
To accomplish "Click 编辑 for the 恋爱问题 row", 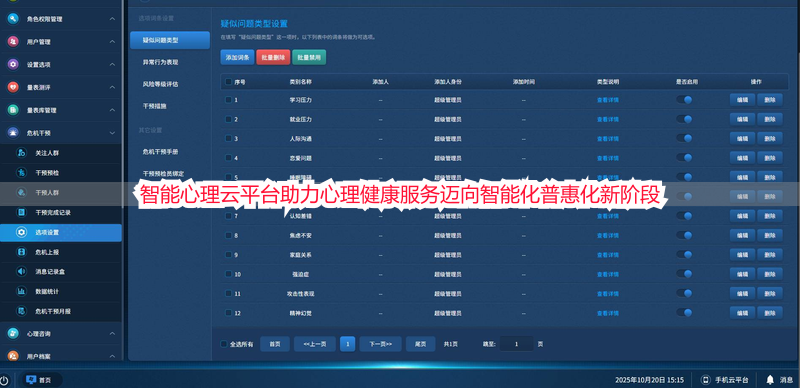I will click(x=742, y=158).
